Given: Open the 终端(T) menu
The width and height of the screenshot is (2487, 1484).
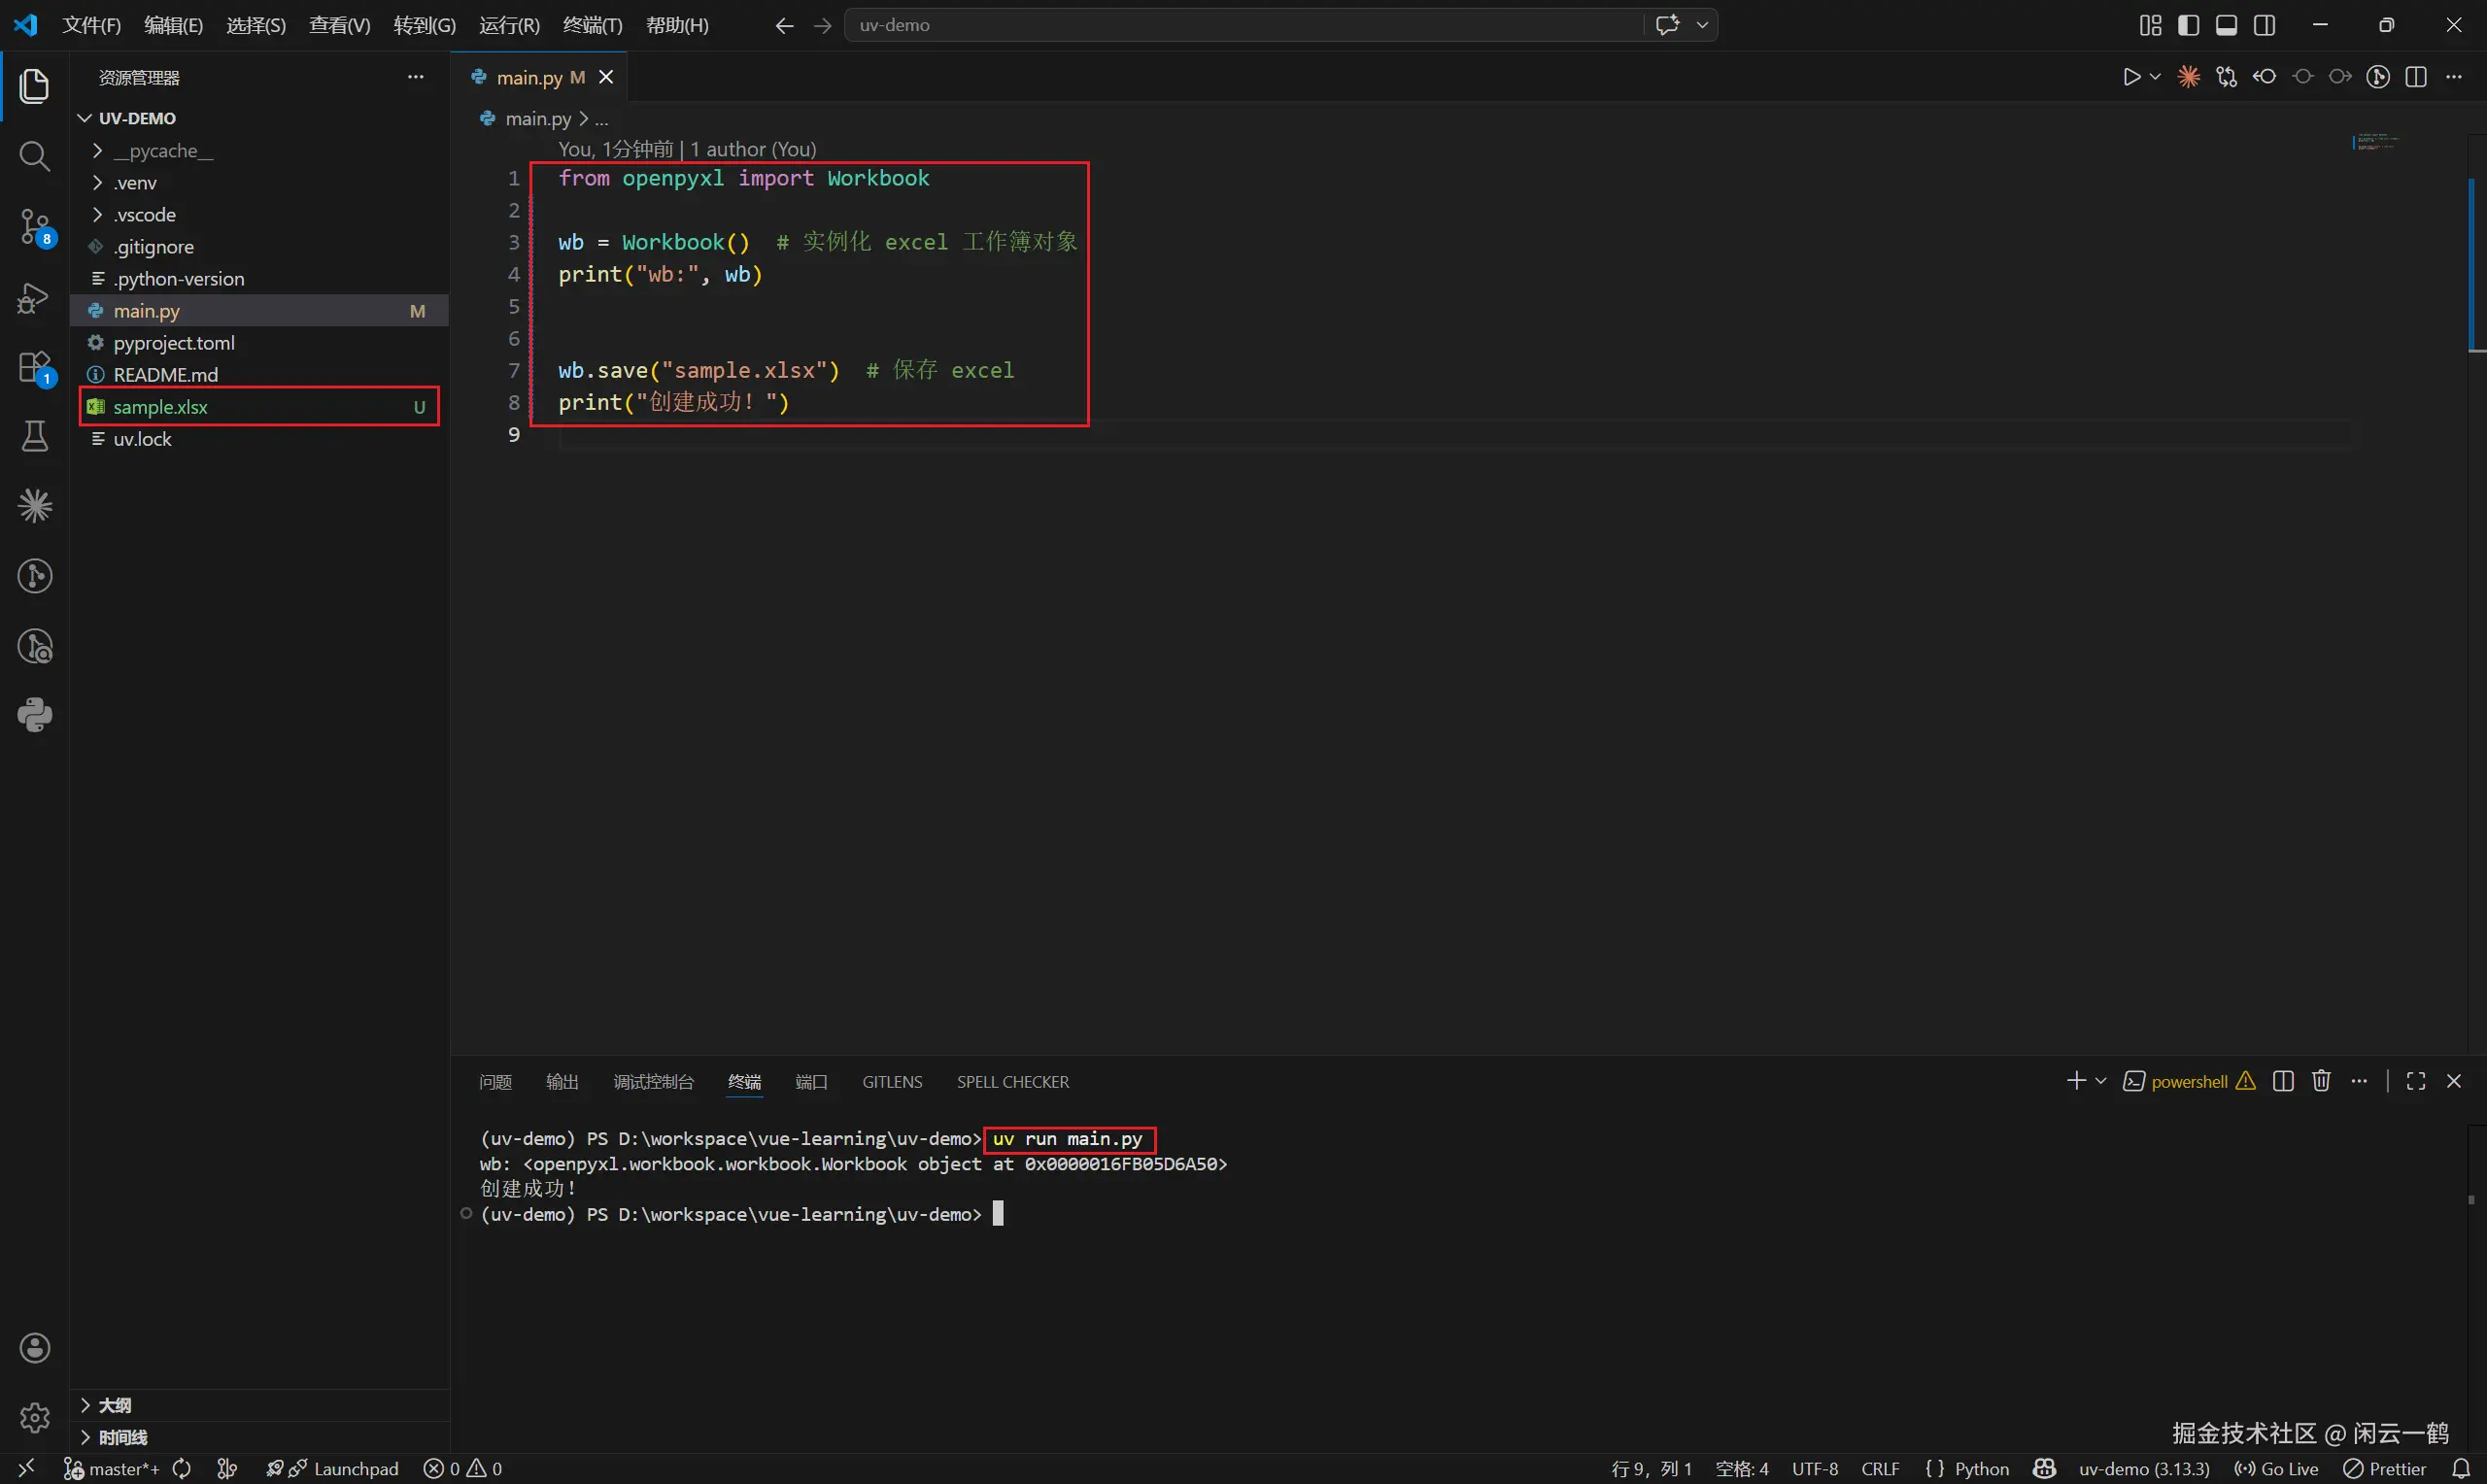Looking at the screenshot, I should click(x=592, y=25).
